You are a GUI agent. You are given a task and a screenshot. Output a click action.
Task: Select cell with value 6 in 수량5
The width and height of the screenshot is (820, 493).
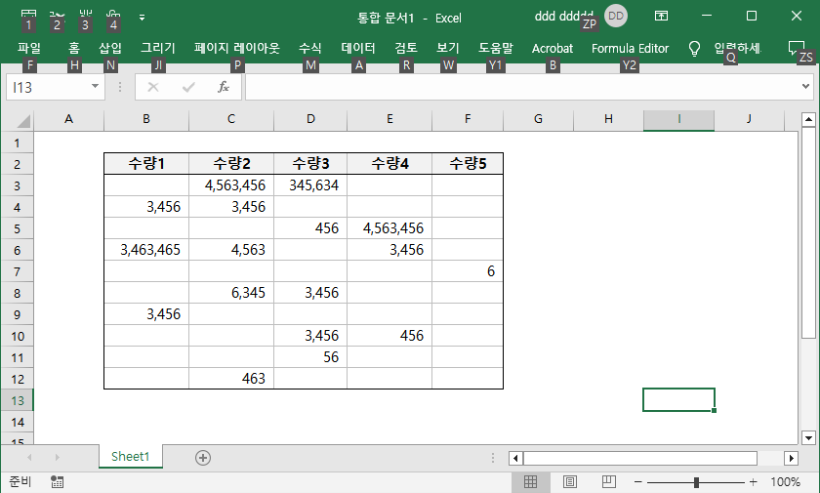pos(468,271)
